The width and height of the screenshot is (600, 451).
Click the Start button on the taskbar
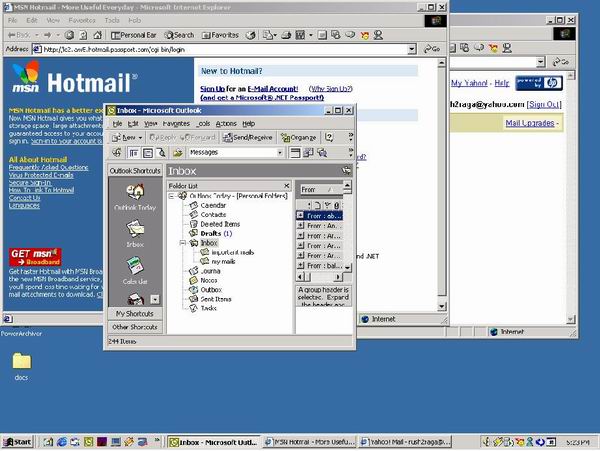[18, 442]
